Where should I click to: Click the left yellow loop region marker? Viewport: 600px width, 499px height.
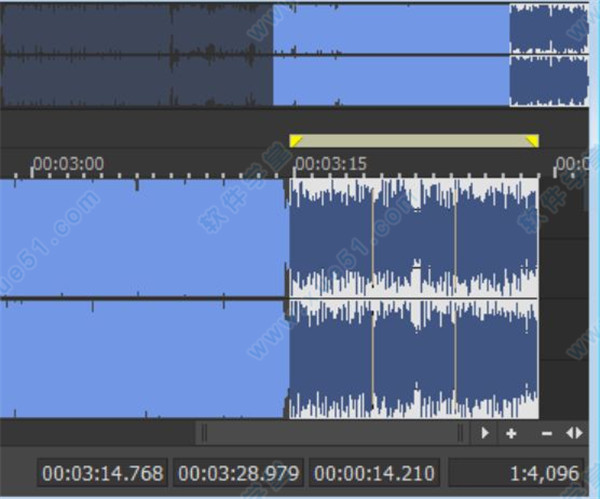tap(296, 142)
